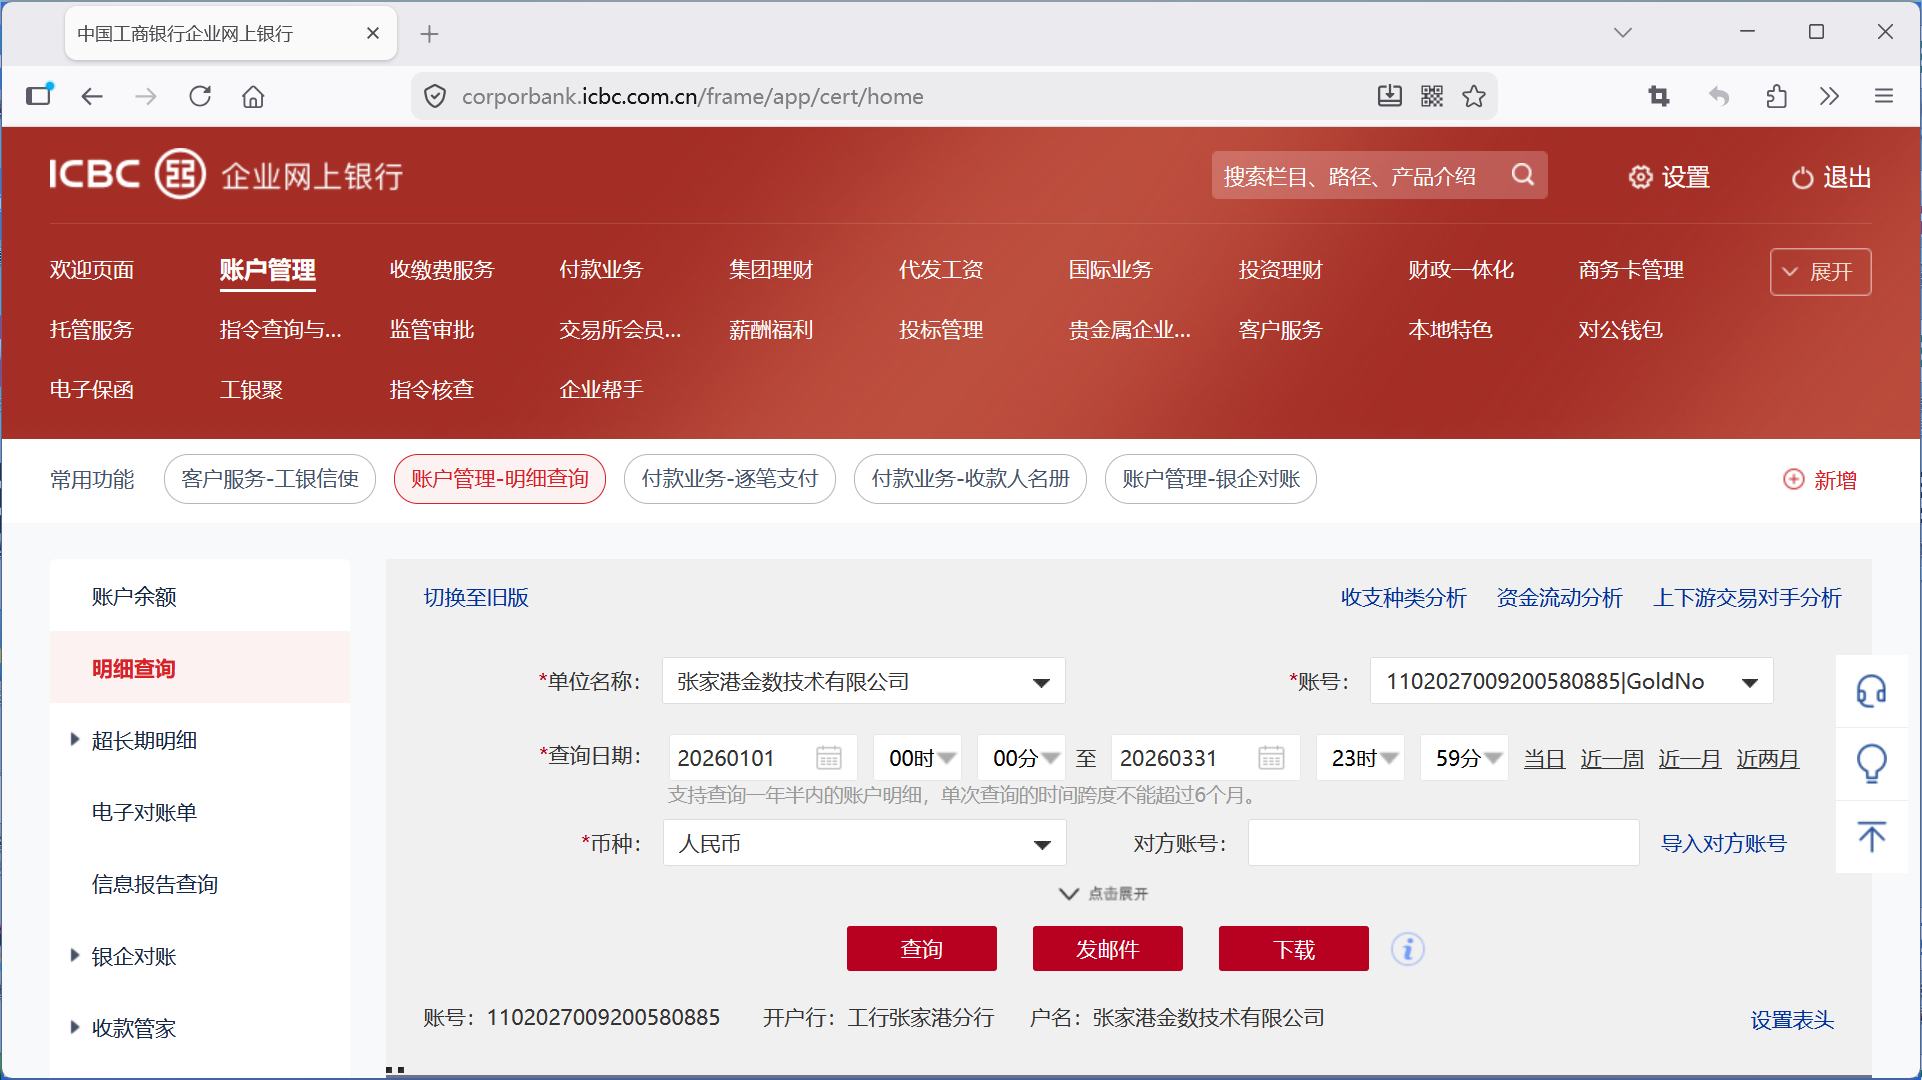Click the browser sidebar workspace icon

[40, 94]
